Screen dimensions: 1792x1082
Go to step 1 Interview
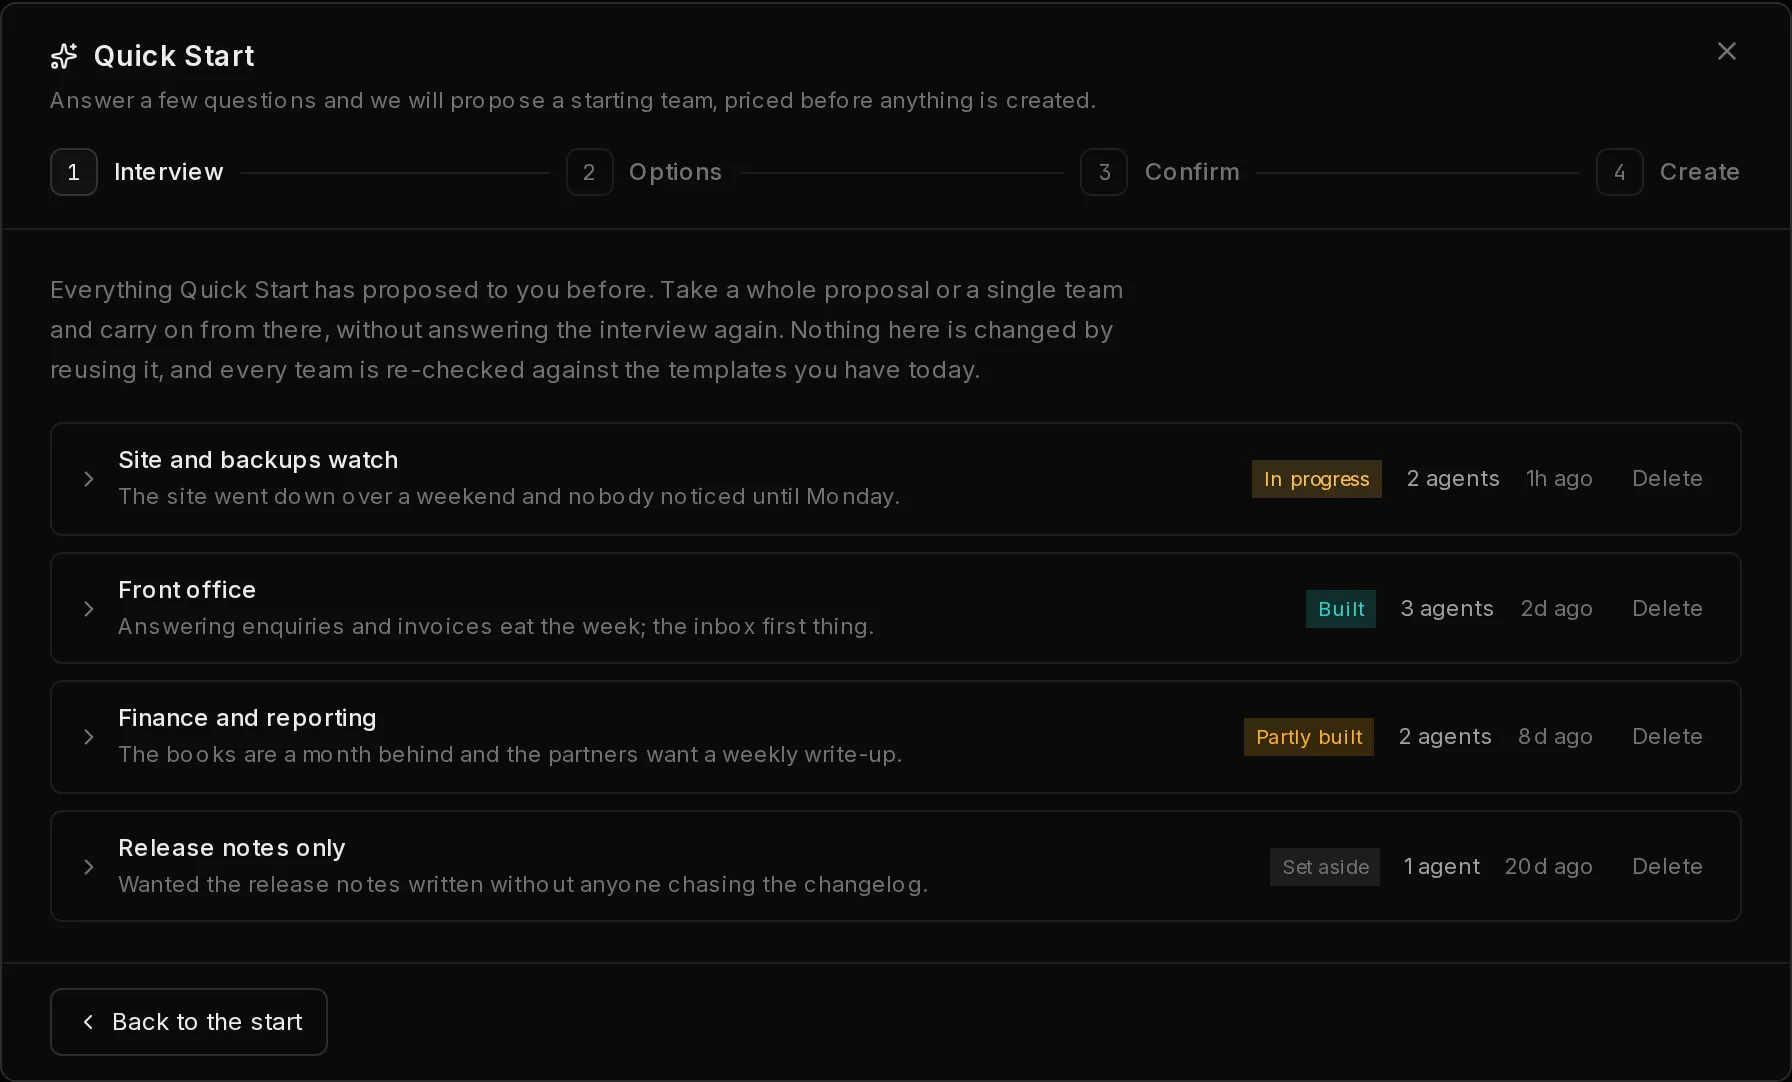coord(137,172)
